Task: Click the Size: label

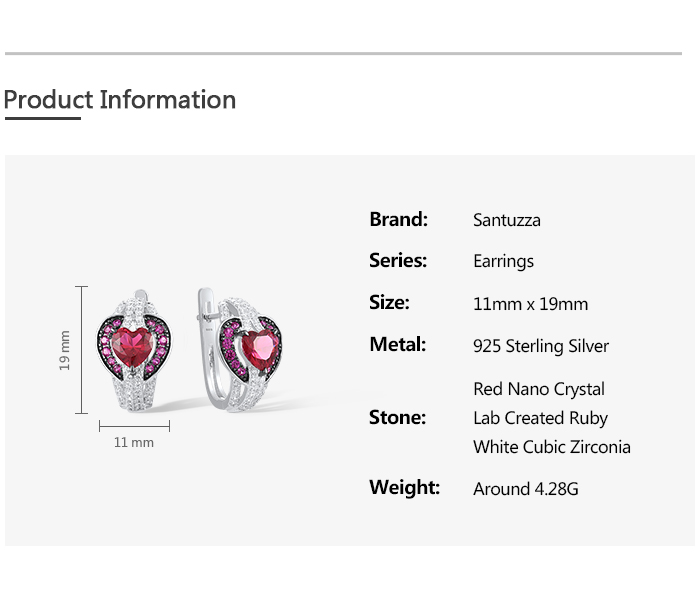Action: pos(389,302)
